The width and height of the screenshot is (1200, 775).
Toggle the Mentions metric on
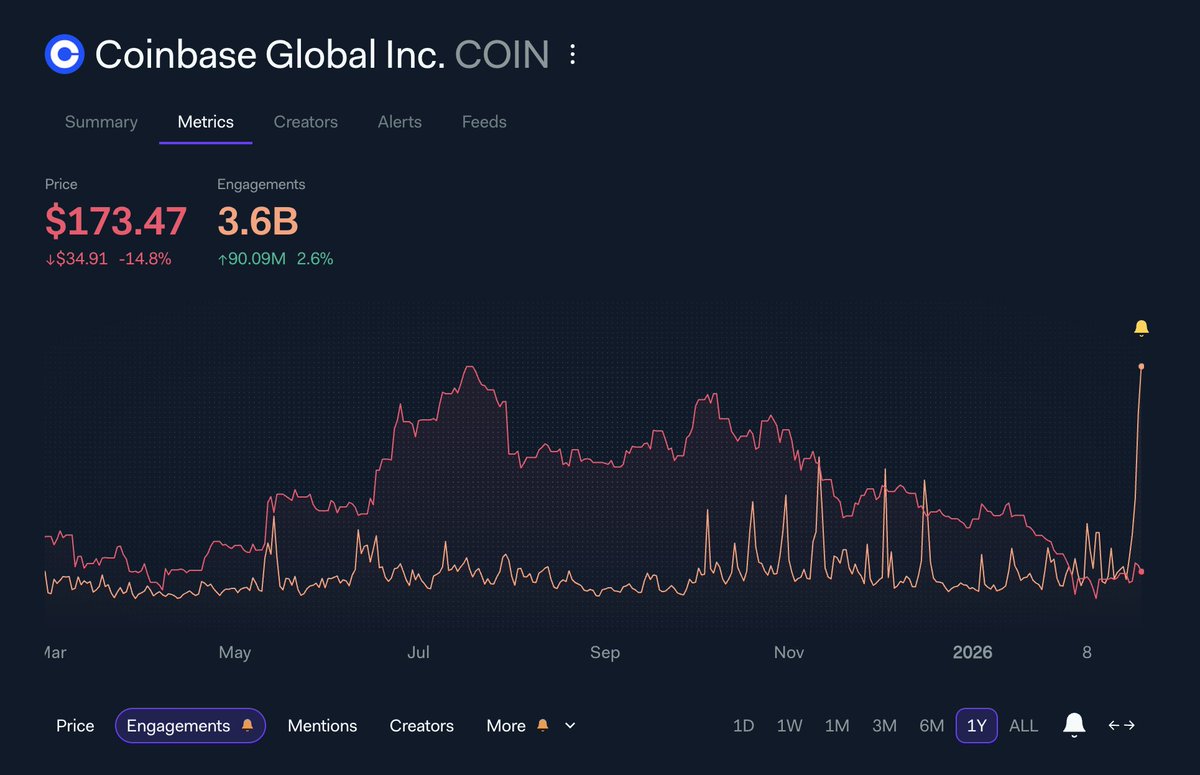pyautogui.click(x=322, y=725)
